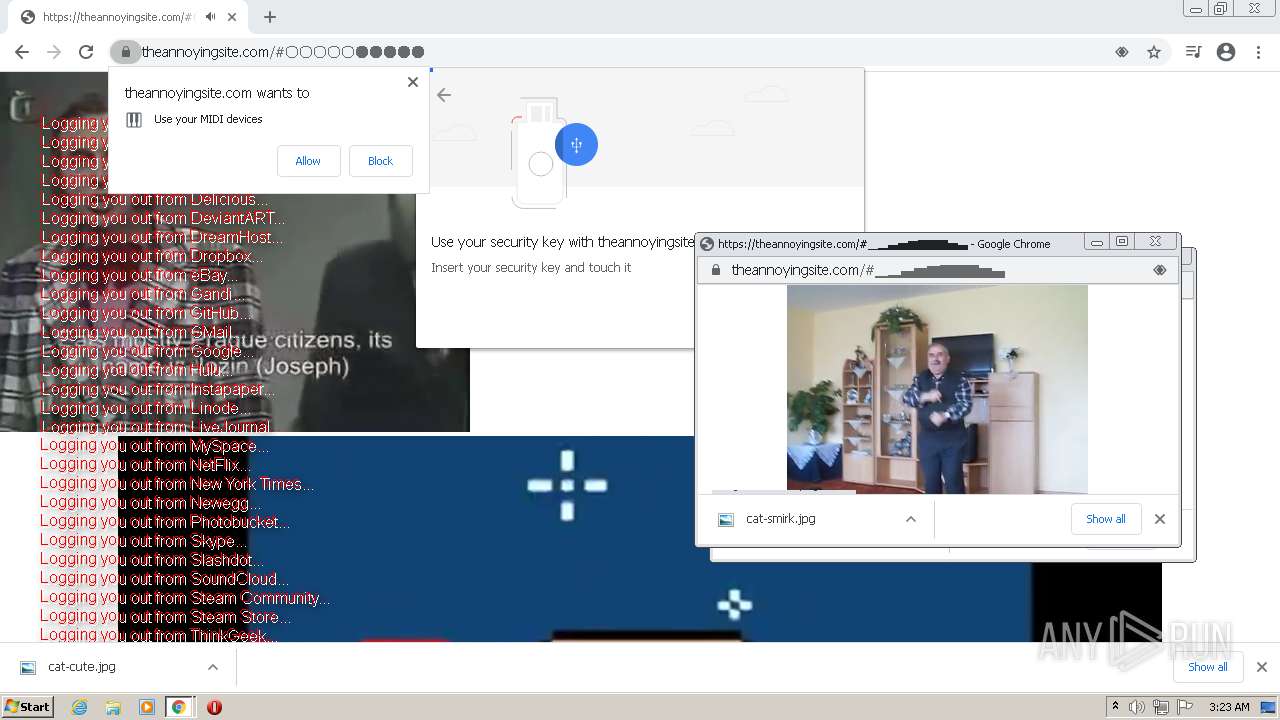
Task: Allow MIDI device access
Action: [308, 161]
